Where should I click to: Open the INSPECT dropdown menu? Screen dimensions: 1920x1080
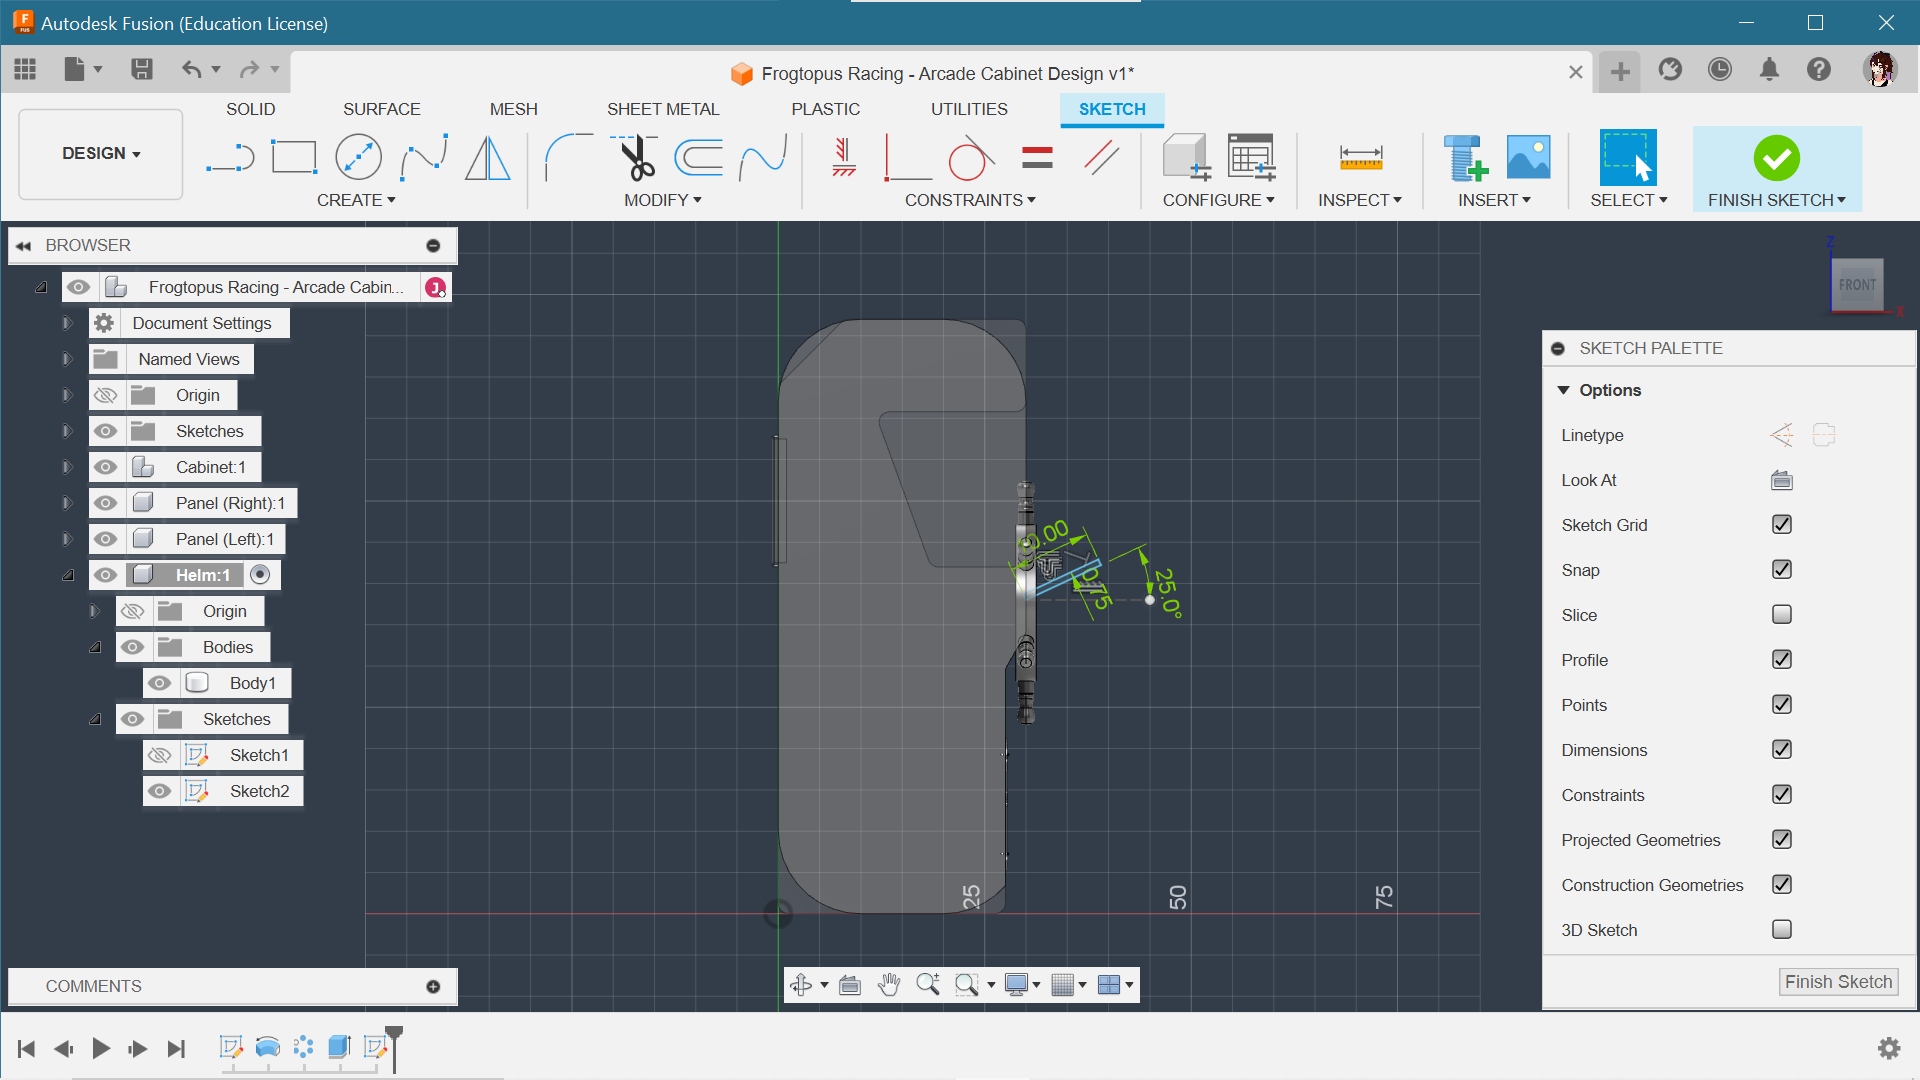point(1359,200)
